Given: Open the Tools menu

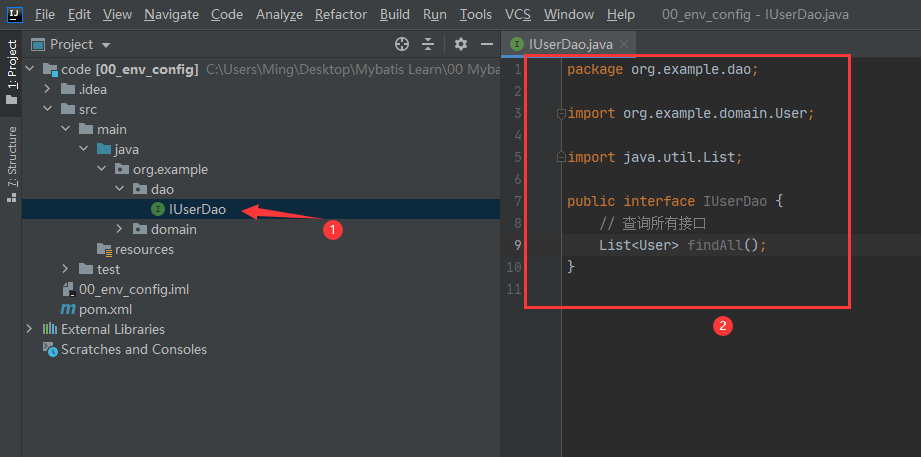Looking at the screenshot, I should pos(476,14).
